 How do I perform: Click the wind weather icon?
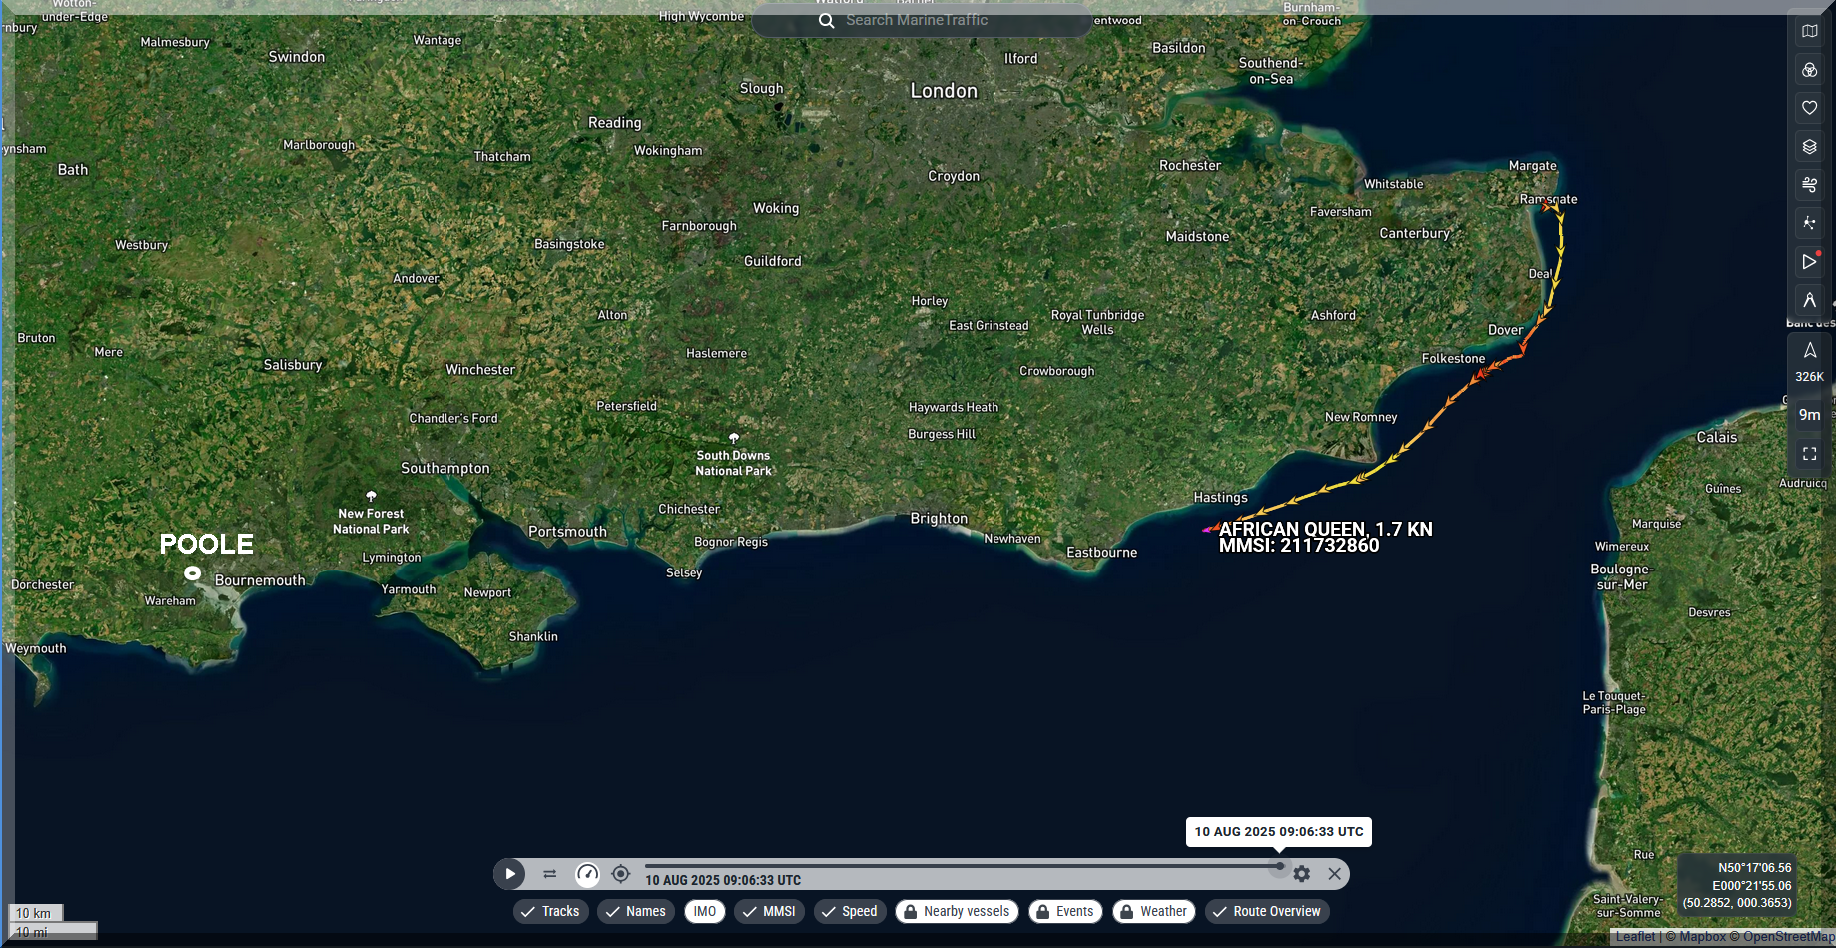pos(1809,185)
